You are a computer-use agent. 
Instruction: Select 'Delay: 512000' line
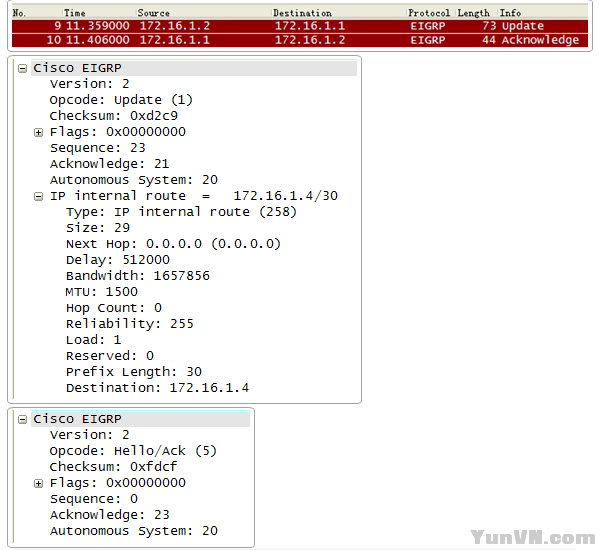point(118,260)
